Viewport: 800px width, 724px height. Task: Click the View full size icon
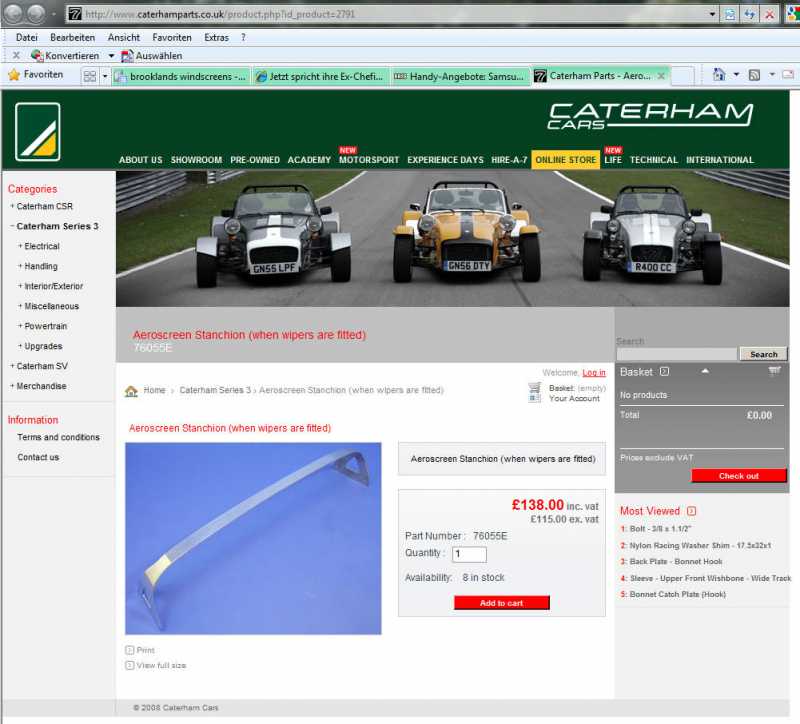click(x=129, y=665)
